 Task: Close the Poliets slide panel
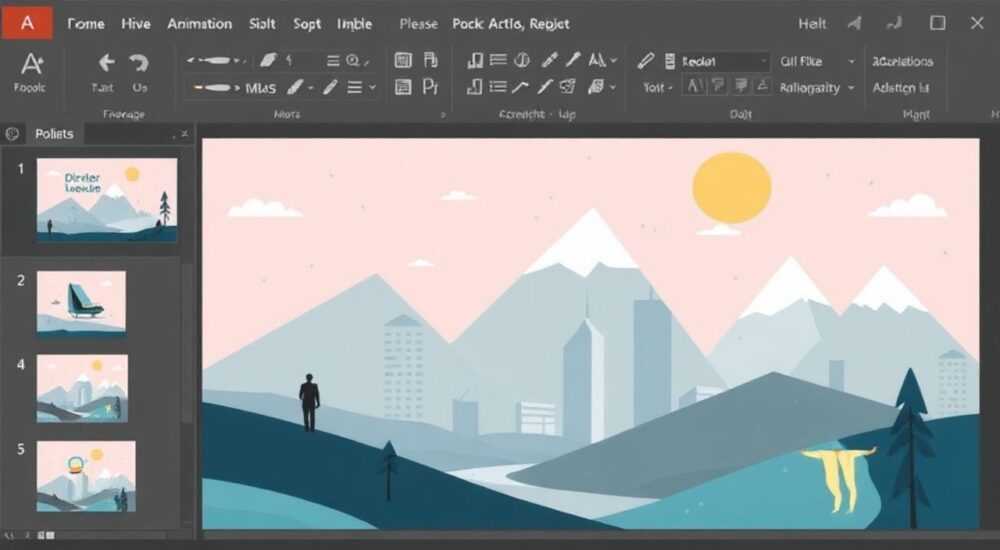pos(184,134)
